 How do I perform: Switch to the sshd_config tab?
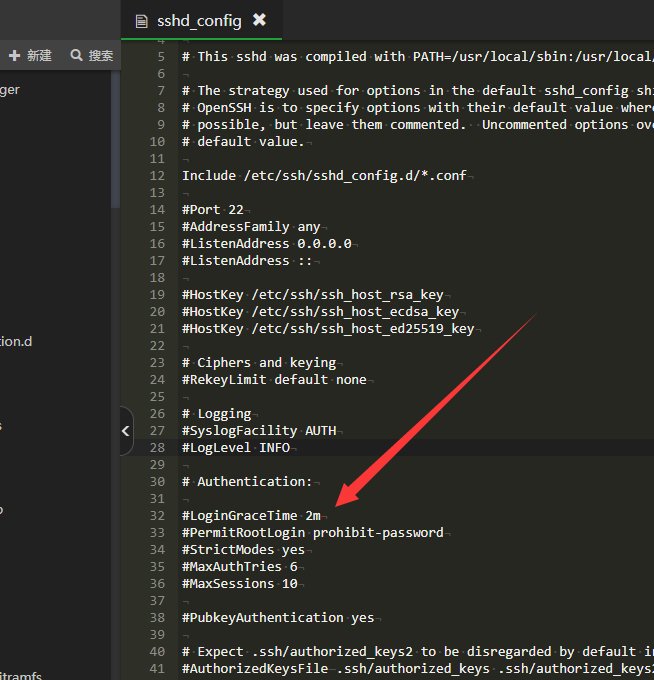point(199,20)
